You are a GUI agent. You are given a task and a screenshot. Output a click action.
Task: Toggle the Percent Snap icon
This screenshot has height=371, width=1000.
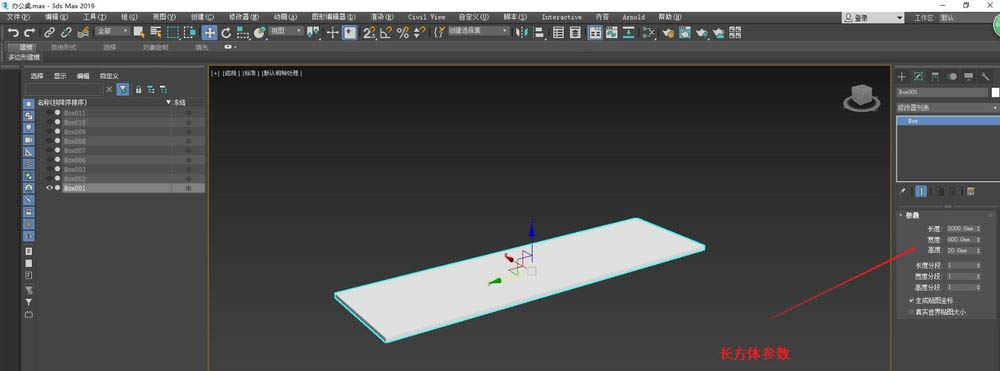click(x=402, y=33)
